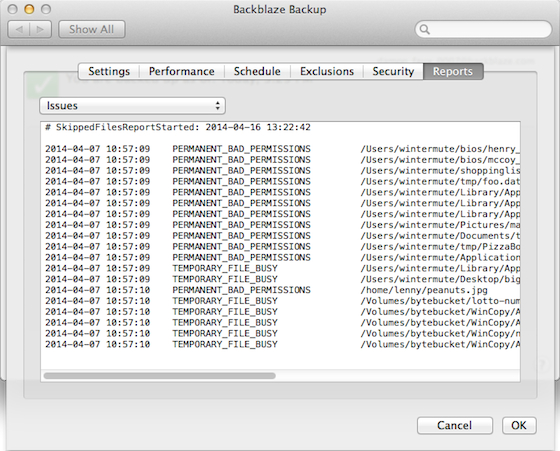Click the /Users/wintermute/tmp/foo.dat path entry
560x451 pixels.
(x=440, y=181)
